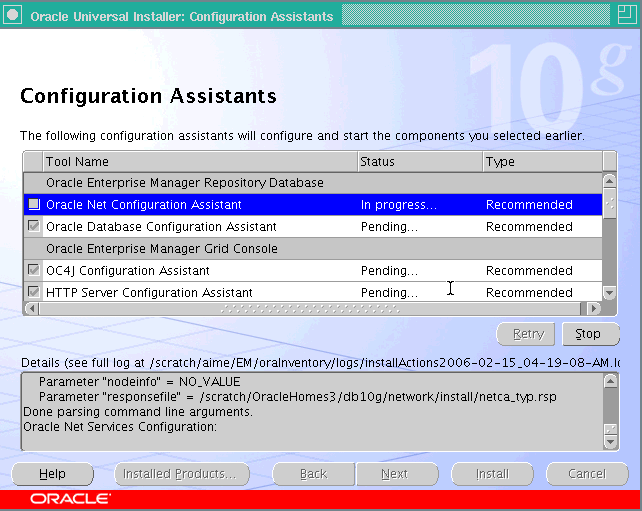
Task: Click the Type column header
Action: pos(540,161)
